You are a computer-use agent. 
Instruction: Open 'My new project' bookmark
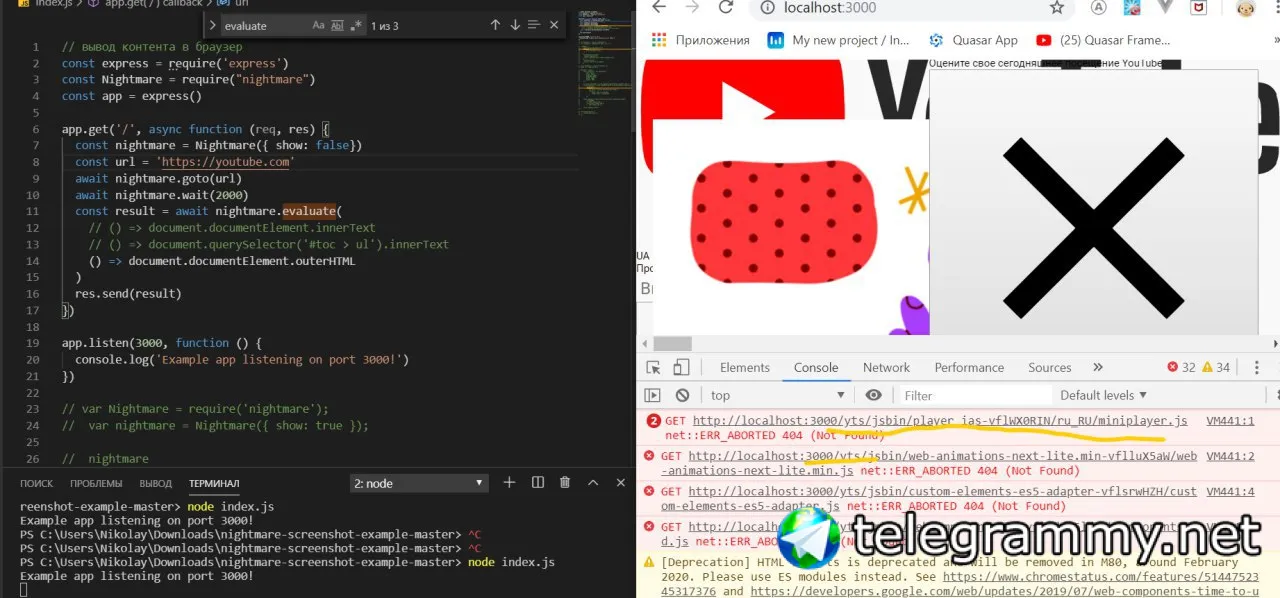click(838, 40)
